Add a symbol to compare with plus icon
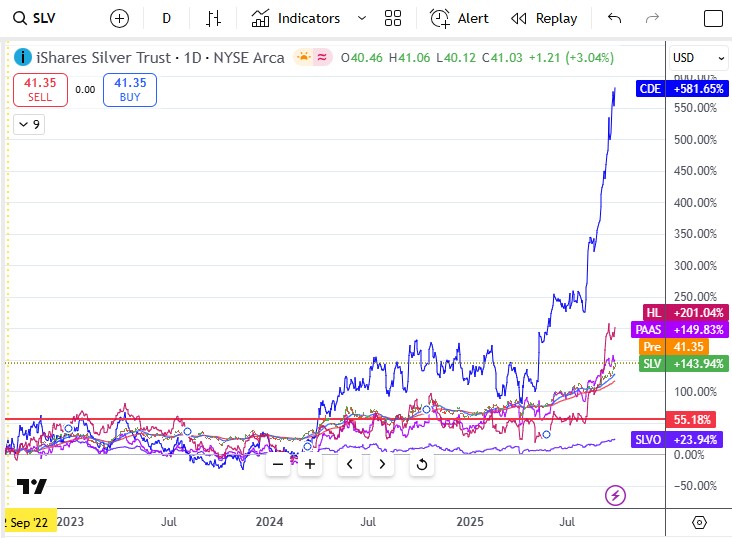 (119, 18)
